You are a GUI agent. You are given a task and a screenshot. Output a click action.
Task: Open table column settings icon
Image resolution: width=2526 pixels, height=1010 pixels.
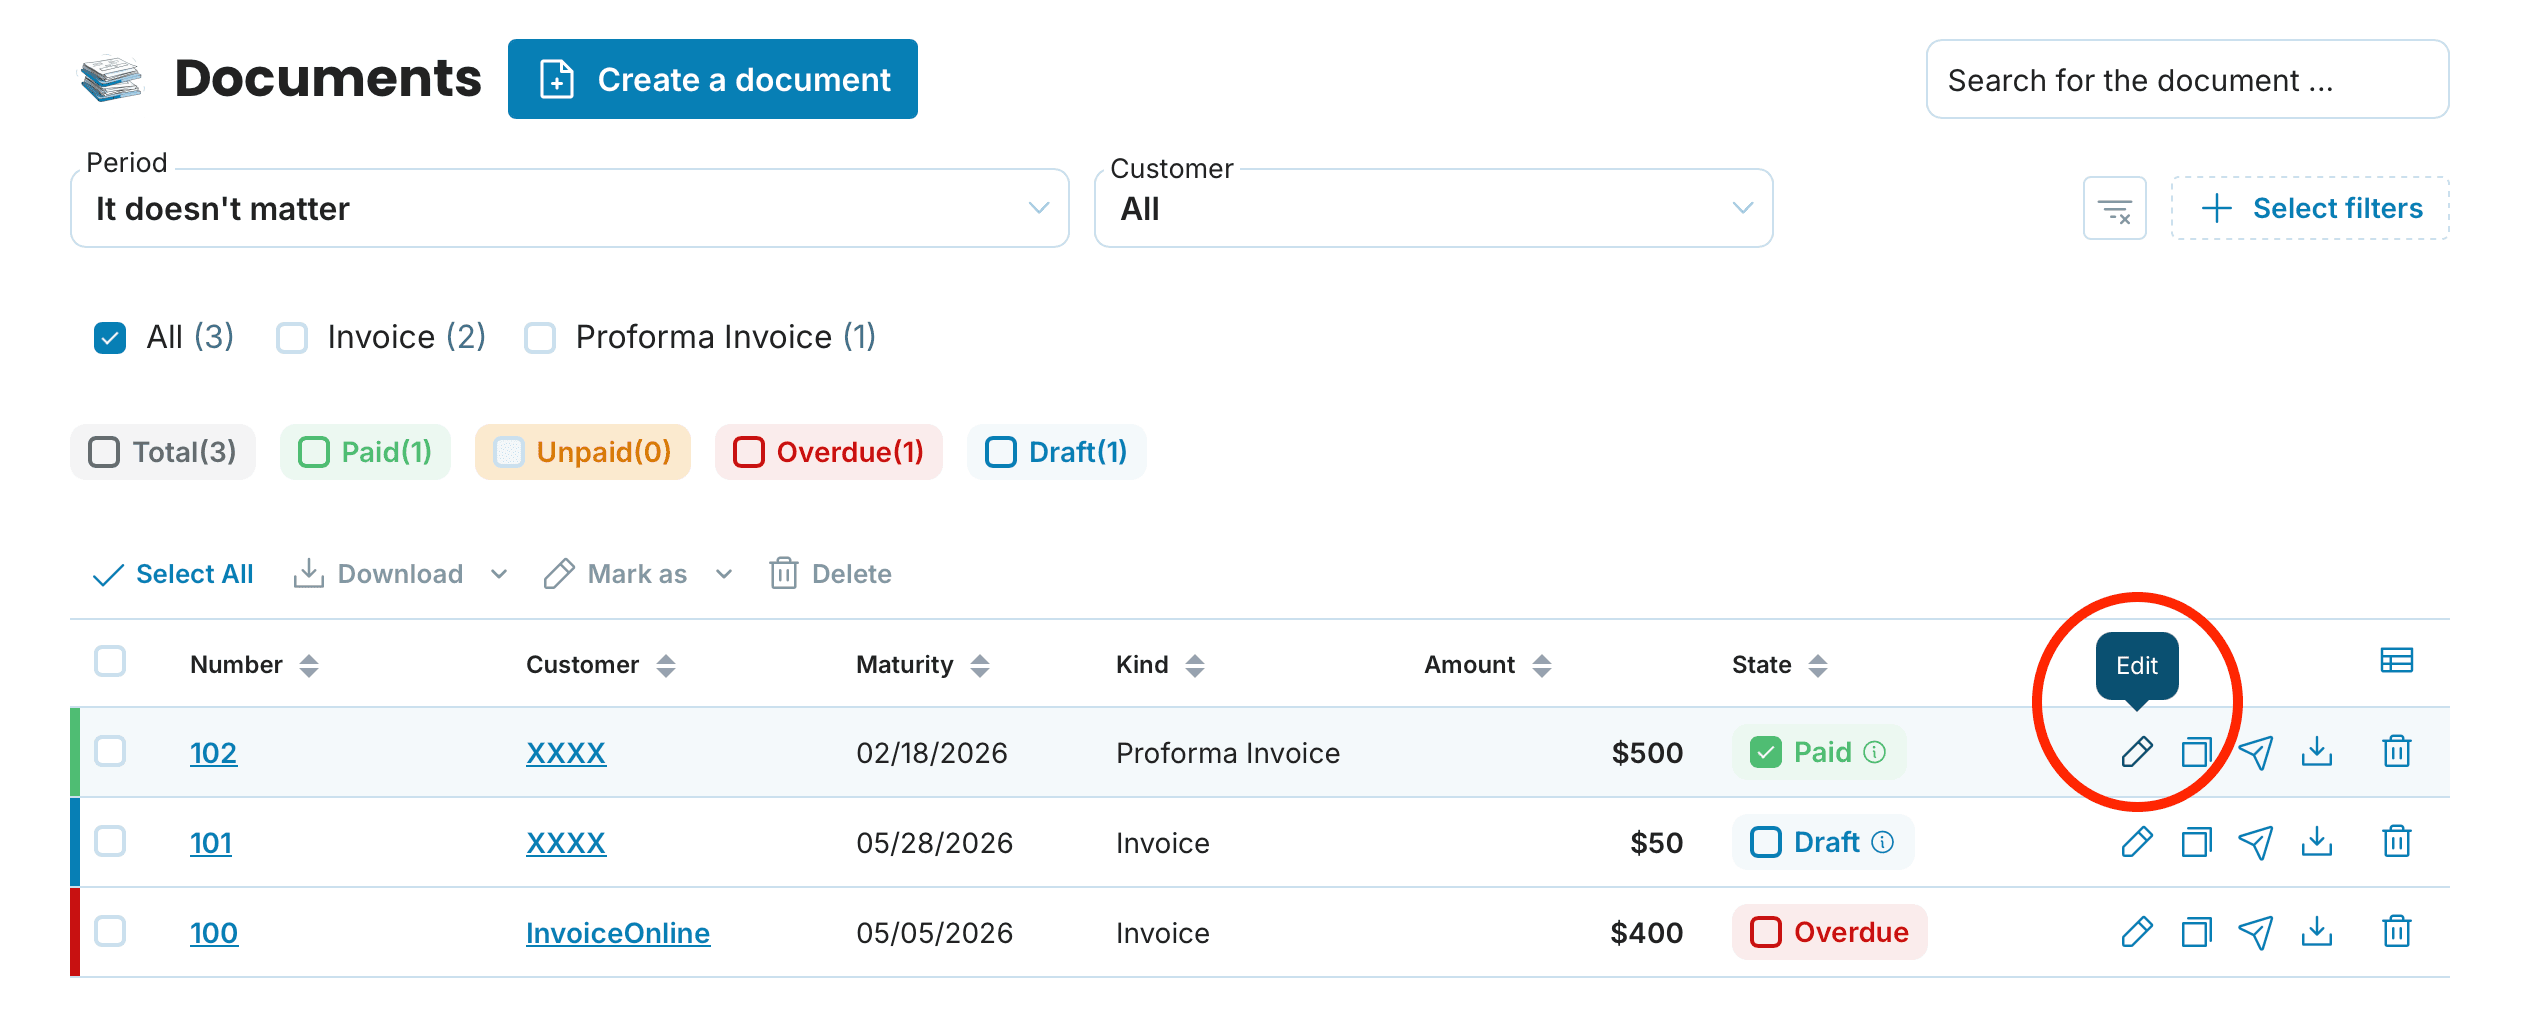[x=2396, y=661]
